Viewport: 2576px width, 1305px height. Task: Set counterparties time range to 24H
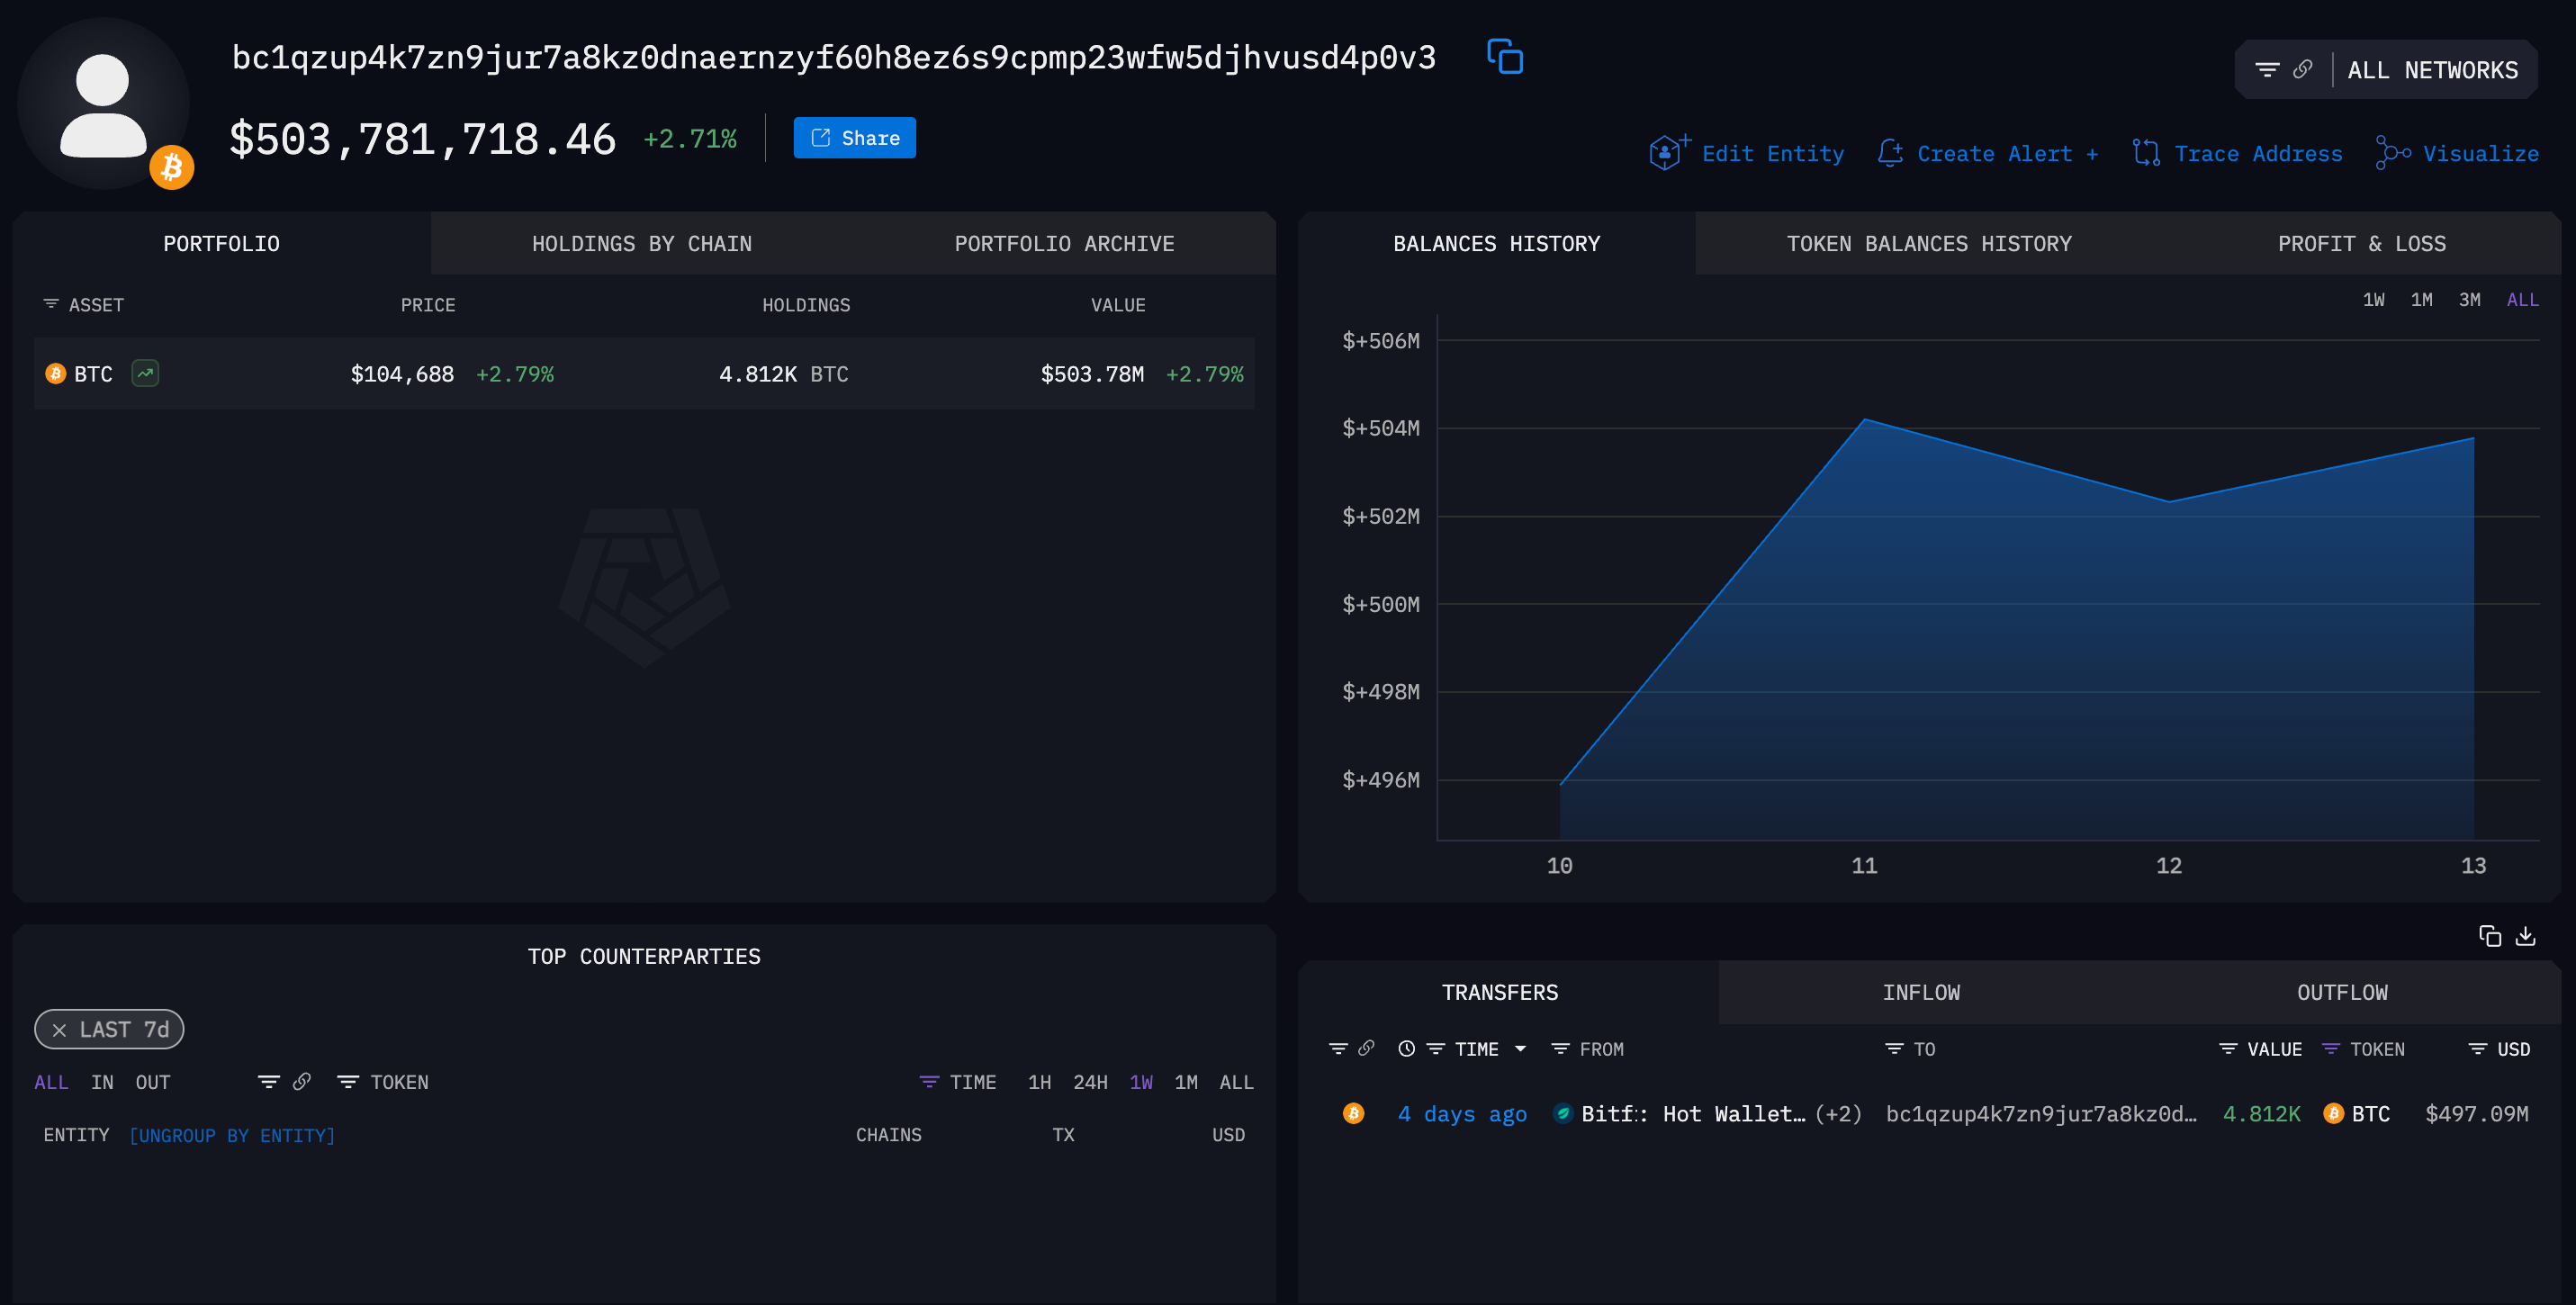1089,1082
